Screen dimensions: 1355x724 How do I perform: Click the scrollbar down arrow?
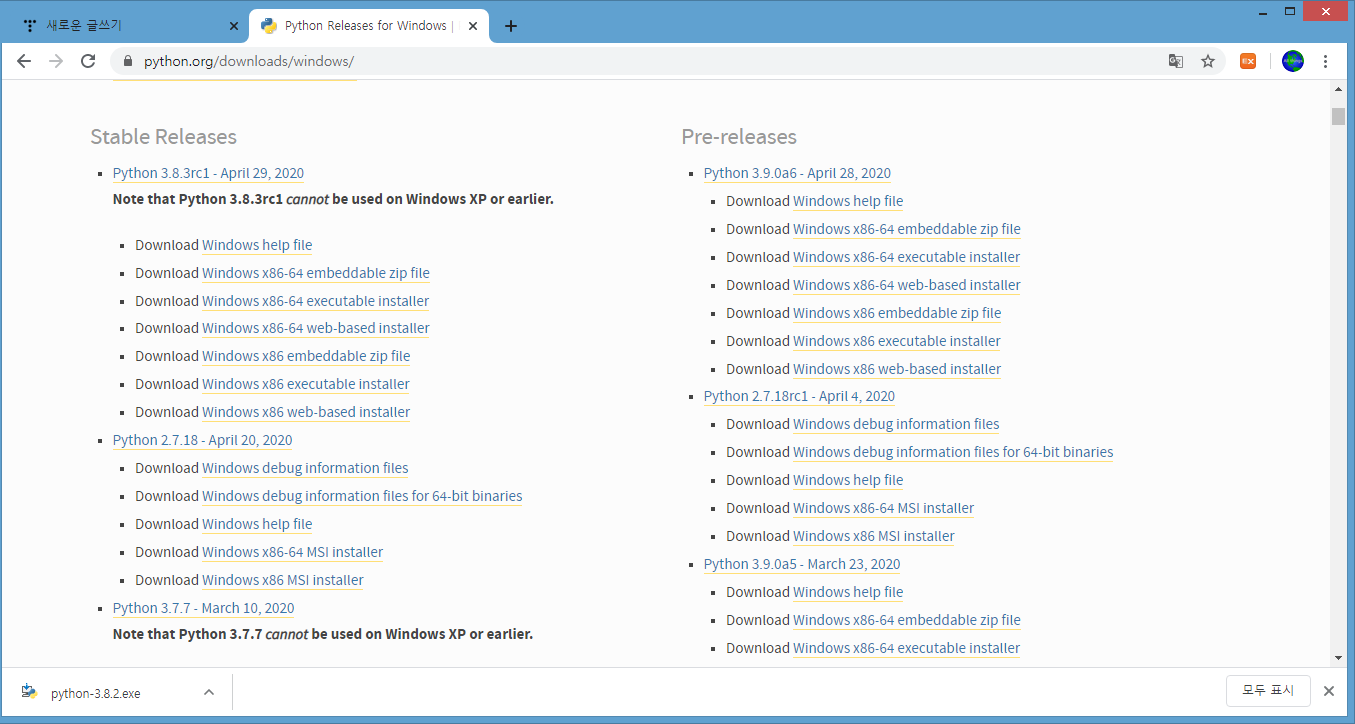point(1338,657)
